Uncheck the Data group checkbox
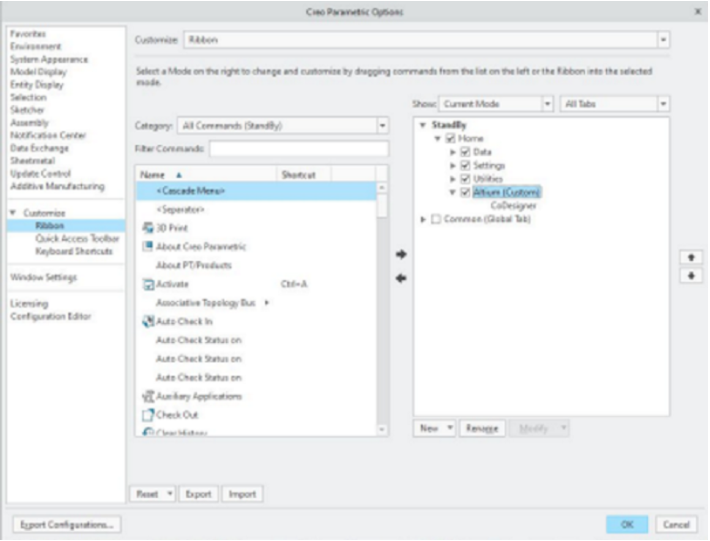Image resolution: width=710 pixels, height=541 pixels. [x=465, y=152]
